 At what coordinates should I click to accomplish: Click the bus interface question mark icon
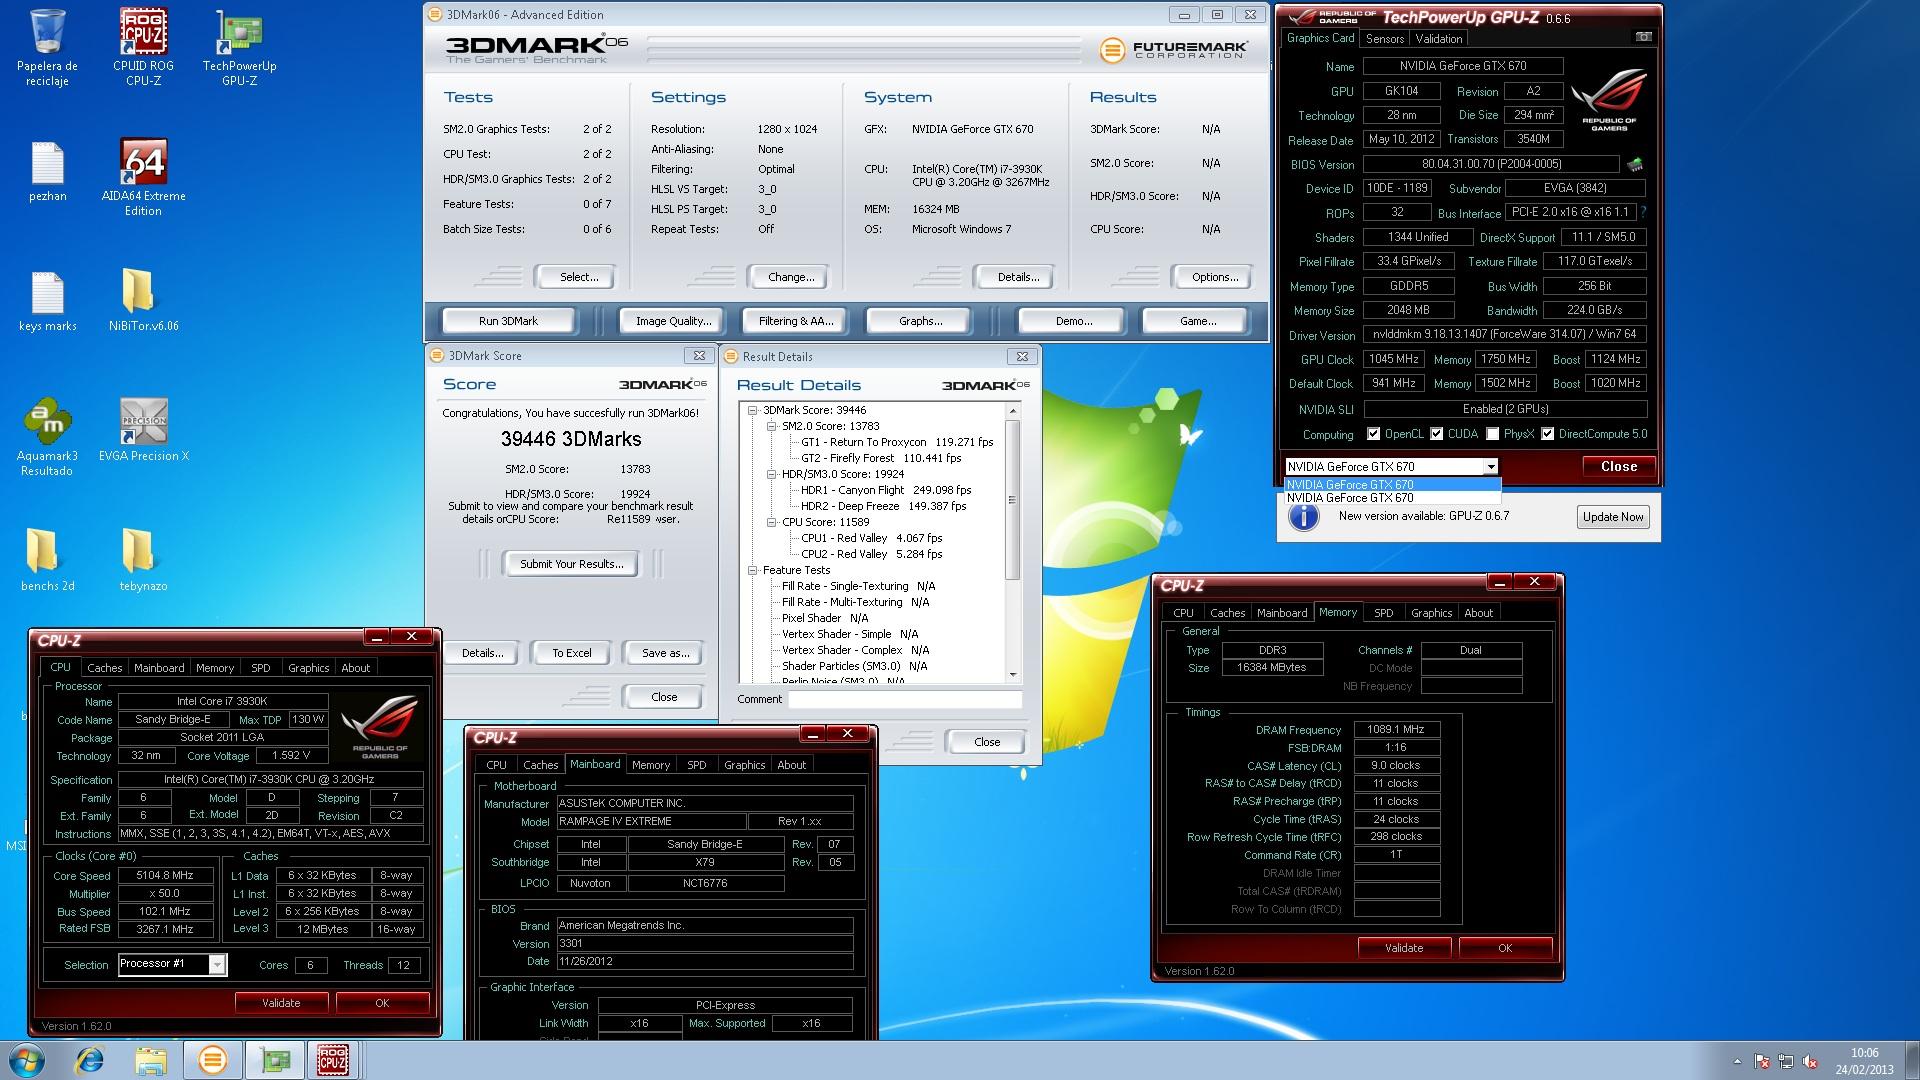pos(1643,212)
